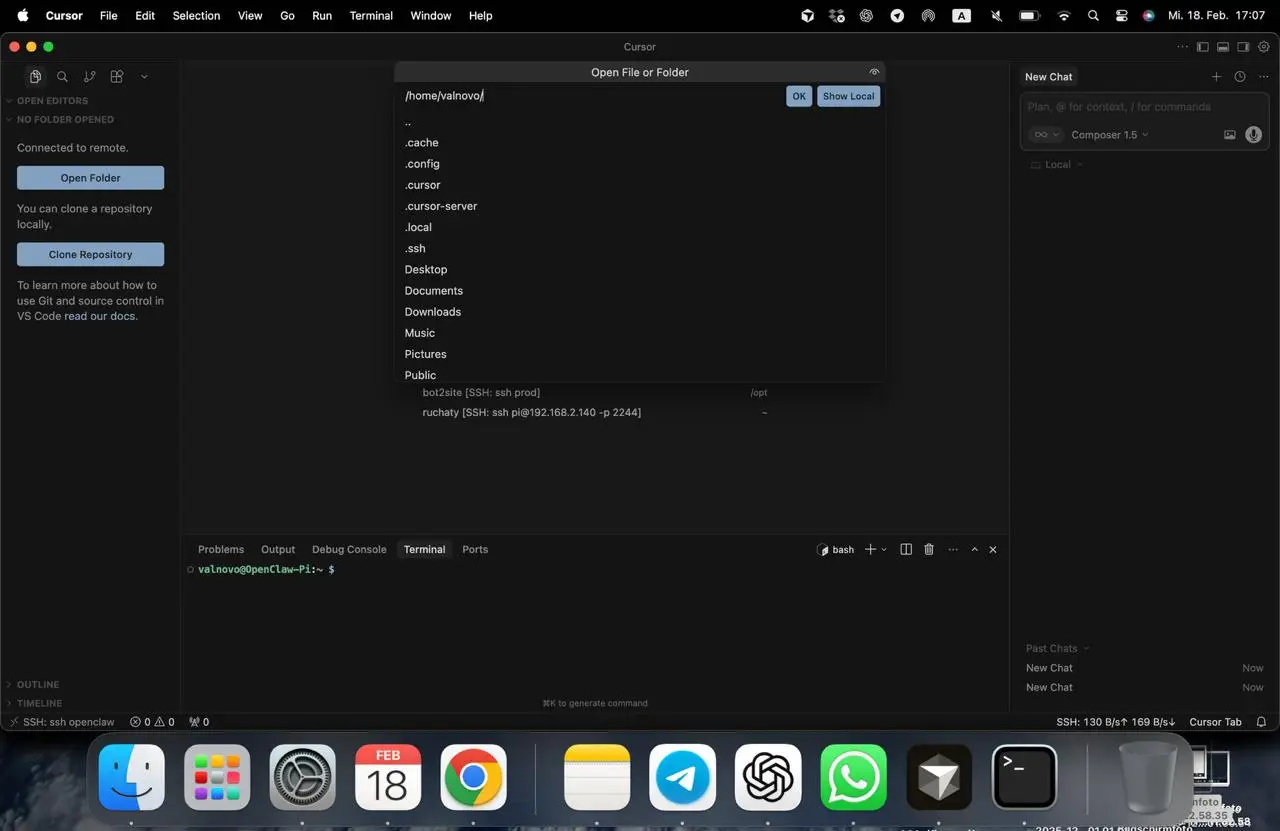Toggle the bottom panel layout button
The image size is (1280, 831).
click(1223, 47)
